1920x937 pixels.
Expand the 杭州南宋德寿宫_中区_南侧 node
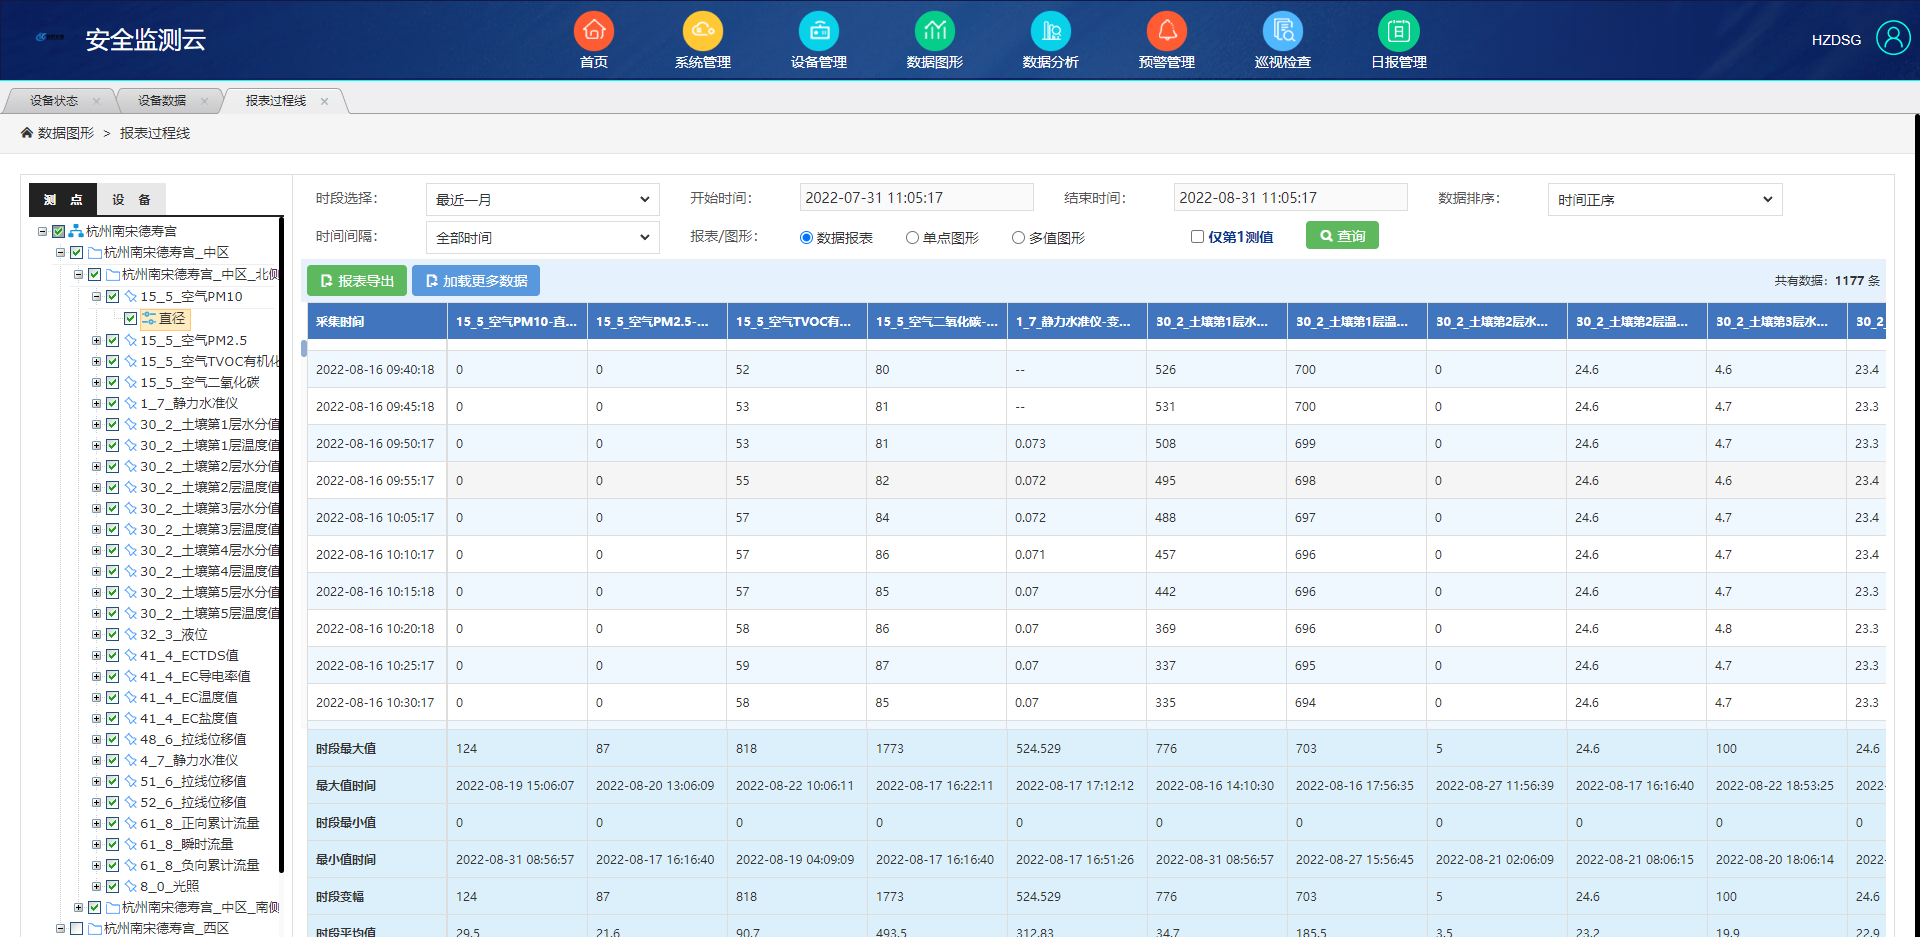(x=79, y=908)
